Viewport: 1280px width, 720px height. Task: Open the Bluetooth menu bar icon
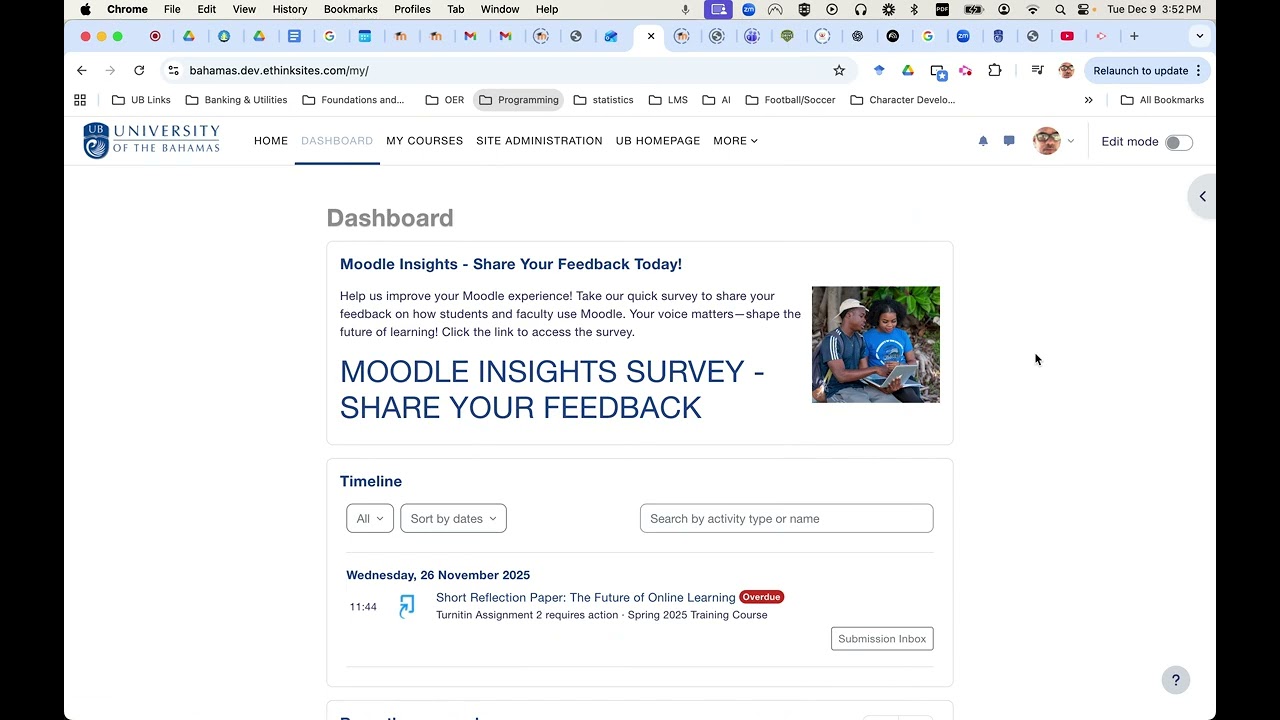(914, 9)
